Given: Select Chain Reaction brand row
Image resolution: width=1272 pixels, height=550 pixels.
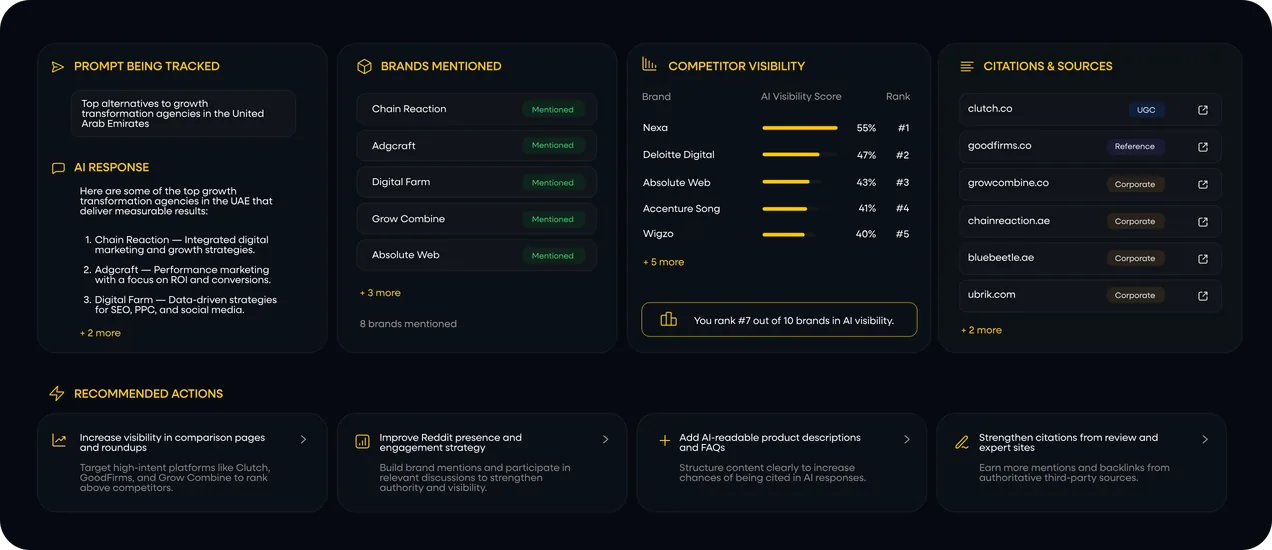Looking at the screenshot, I should (477, 109).
